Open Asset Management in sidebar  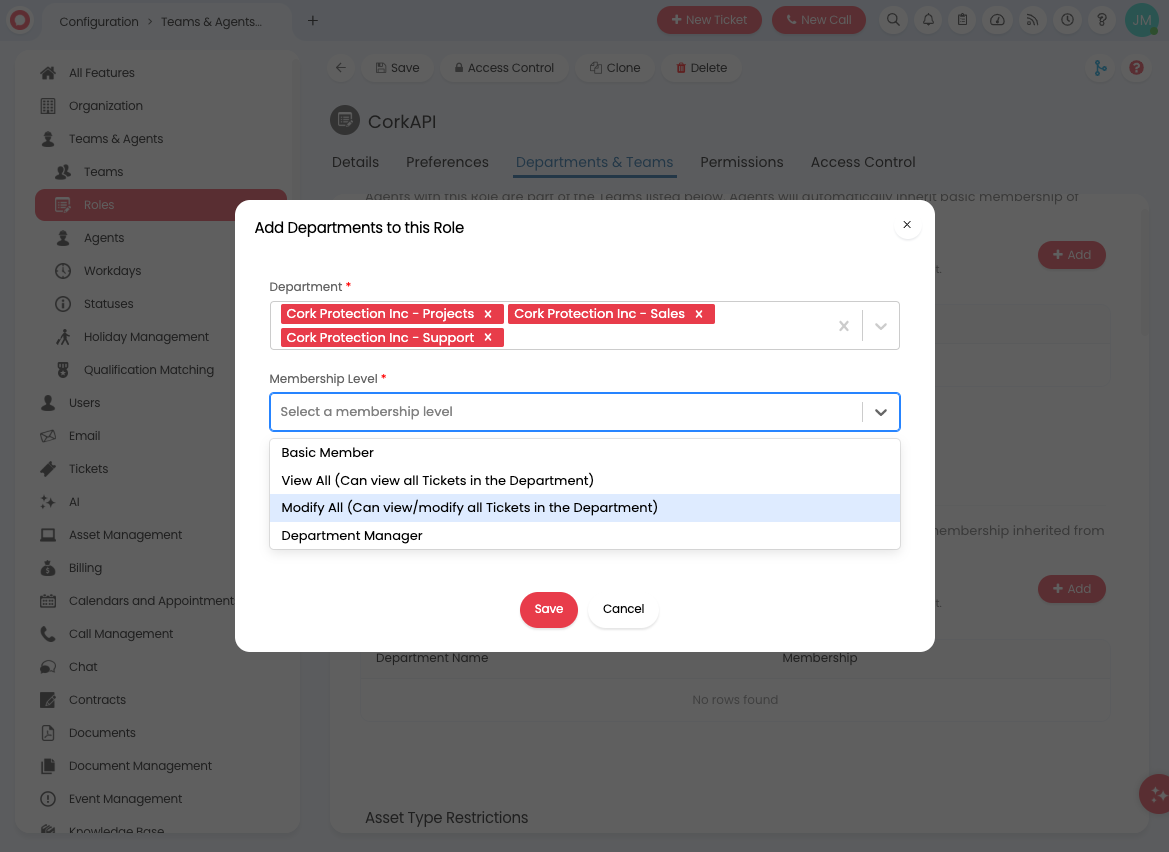125,535
